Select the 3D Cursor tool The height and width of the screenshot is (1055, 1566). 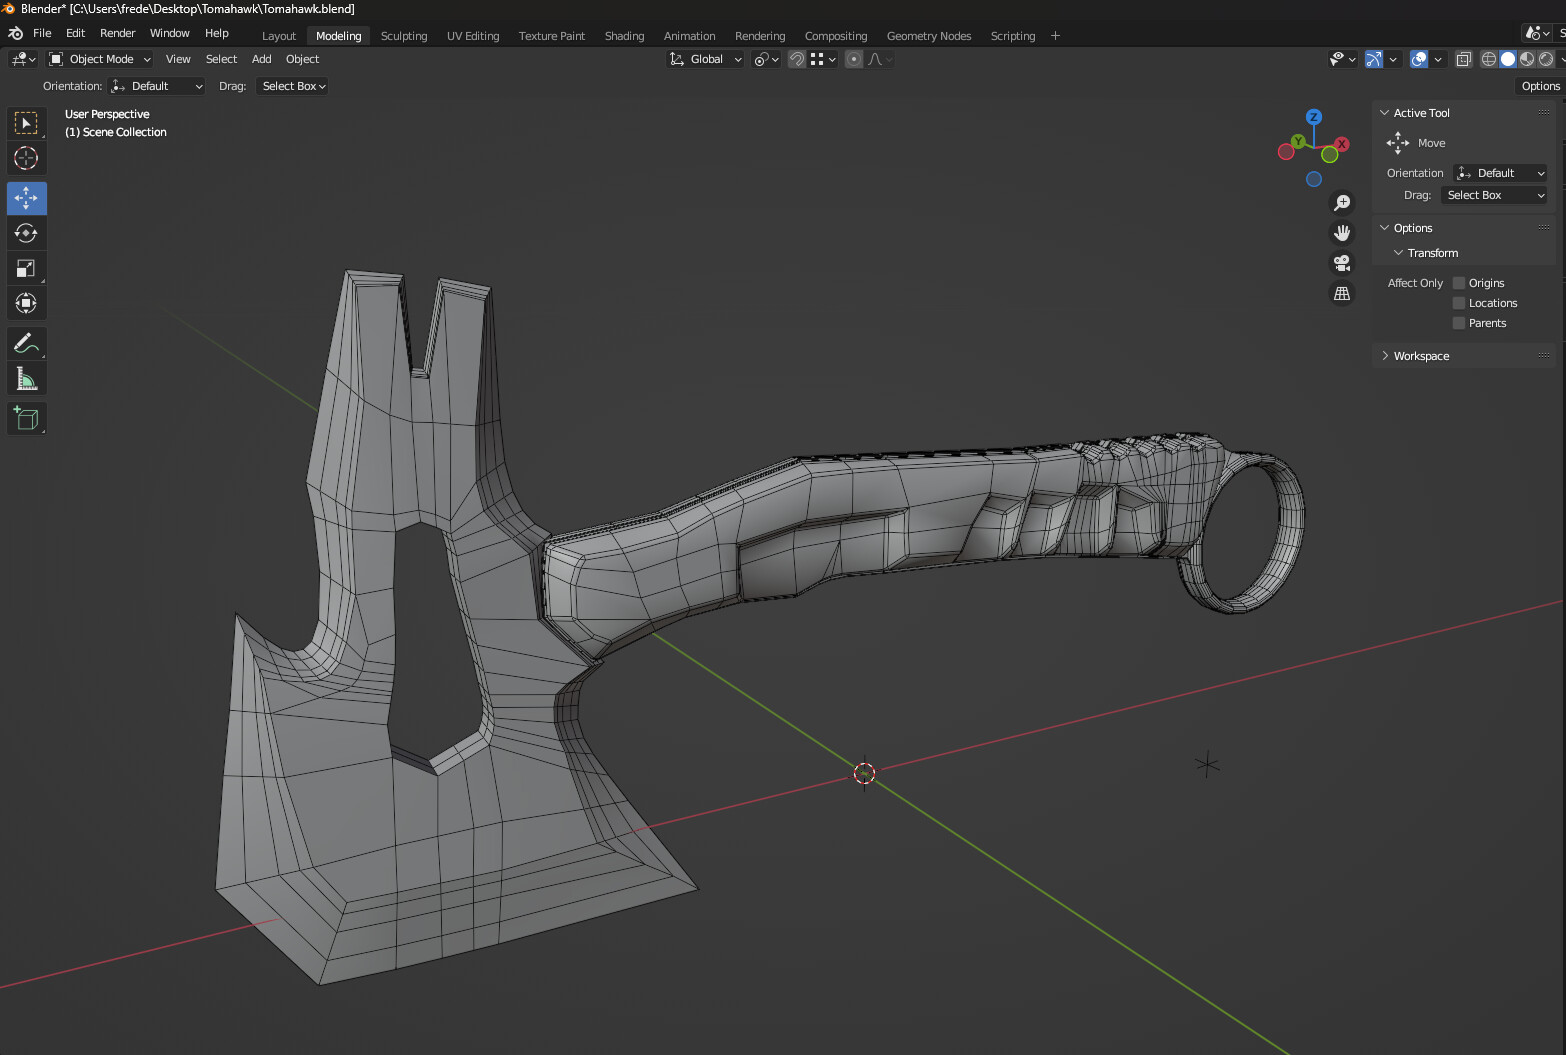coord(26,158)
